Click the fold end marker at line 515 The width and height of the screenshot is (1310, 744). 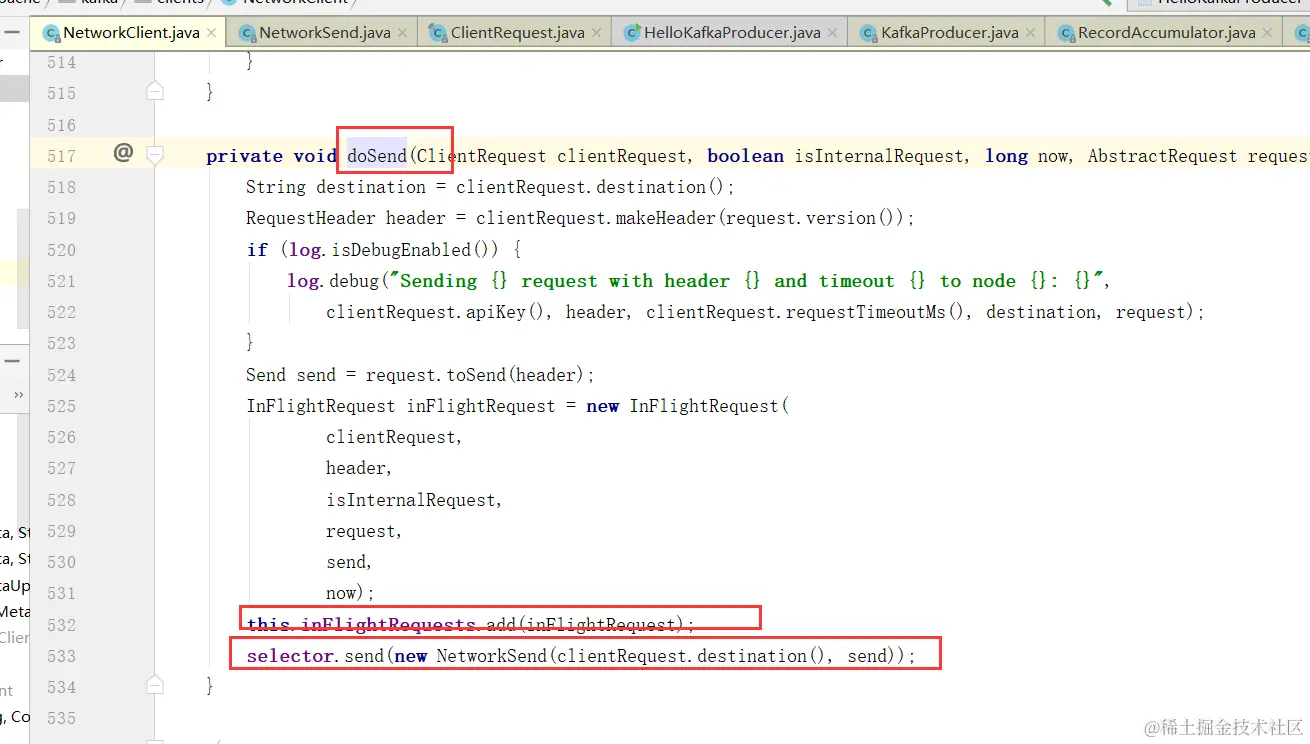coord(155,91)
